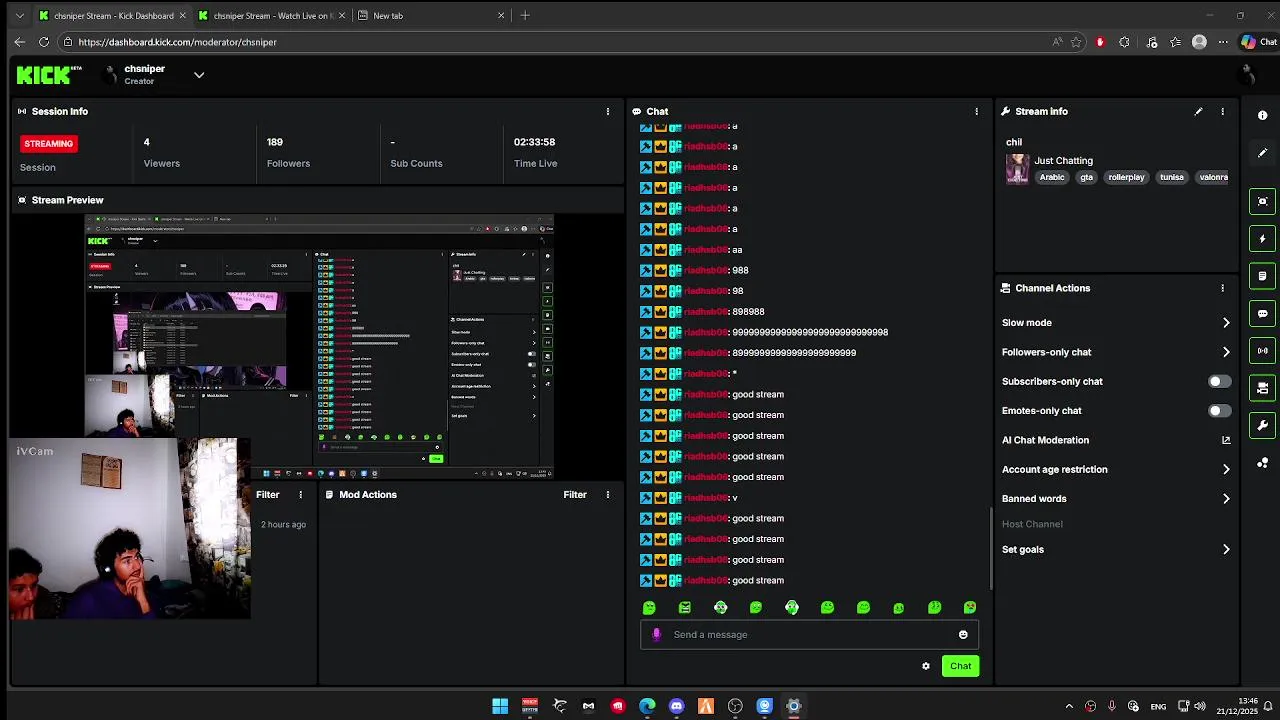
Task: Click the browser address bar URL
Action: (177, 42)
